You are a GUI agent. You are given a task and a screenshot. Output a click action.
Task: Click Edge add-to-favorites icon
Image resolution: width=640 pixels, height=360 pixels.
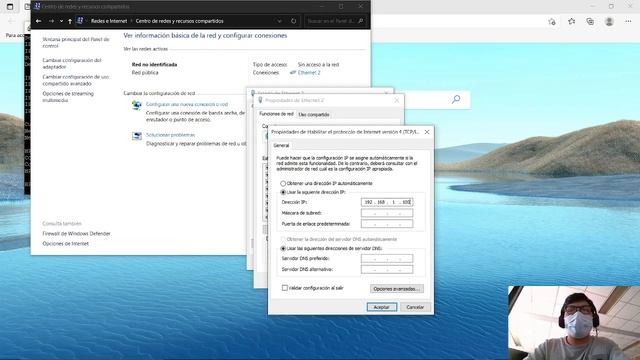tap(552, 22)
